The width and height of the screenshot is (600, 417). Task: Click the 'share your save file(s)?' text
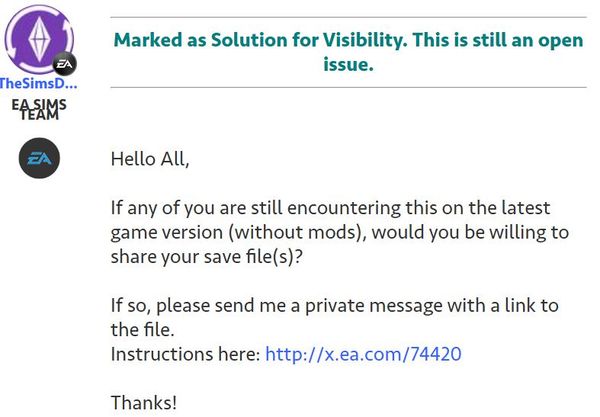(207, 257)
